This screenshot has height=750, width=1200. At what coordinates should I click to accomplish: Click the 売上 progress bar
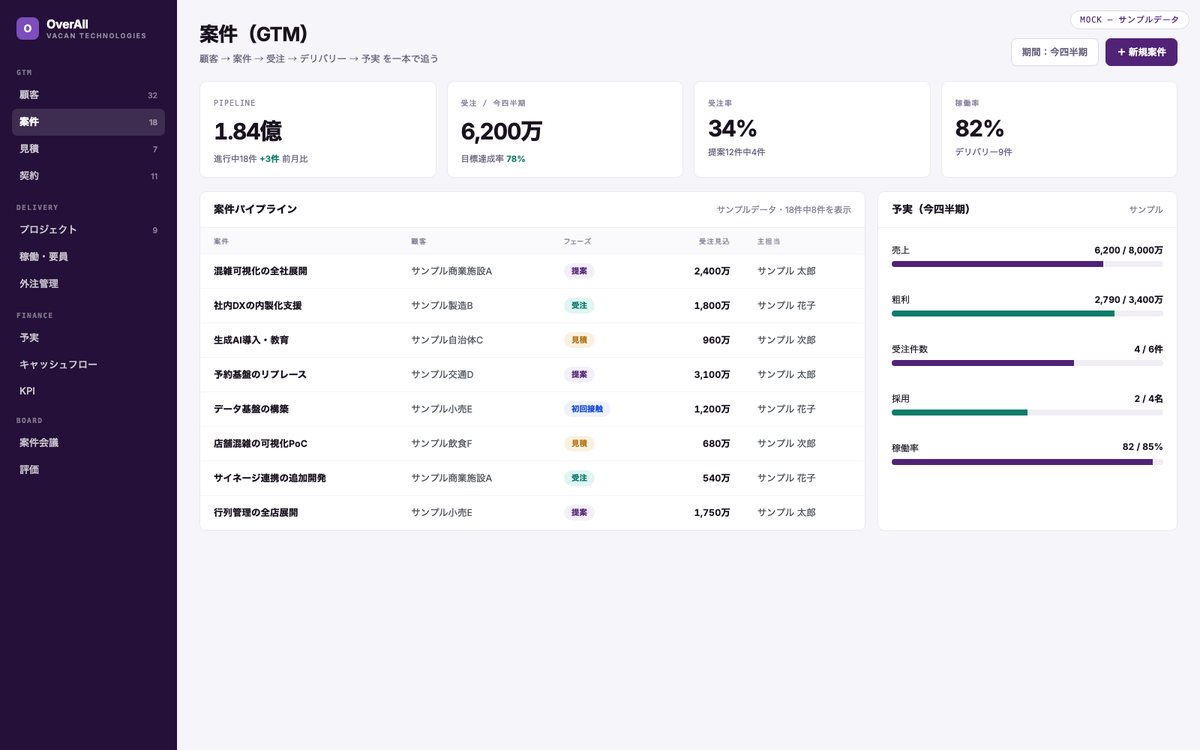1027,264
